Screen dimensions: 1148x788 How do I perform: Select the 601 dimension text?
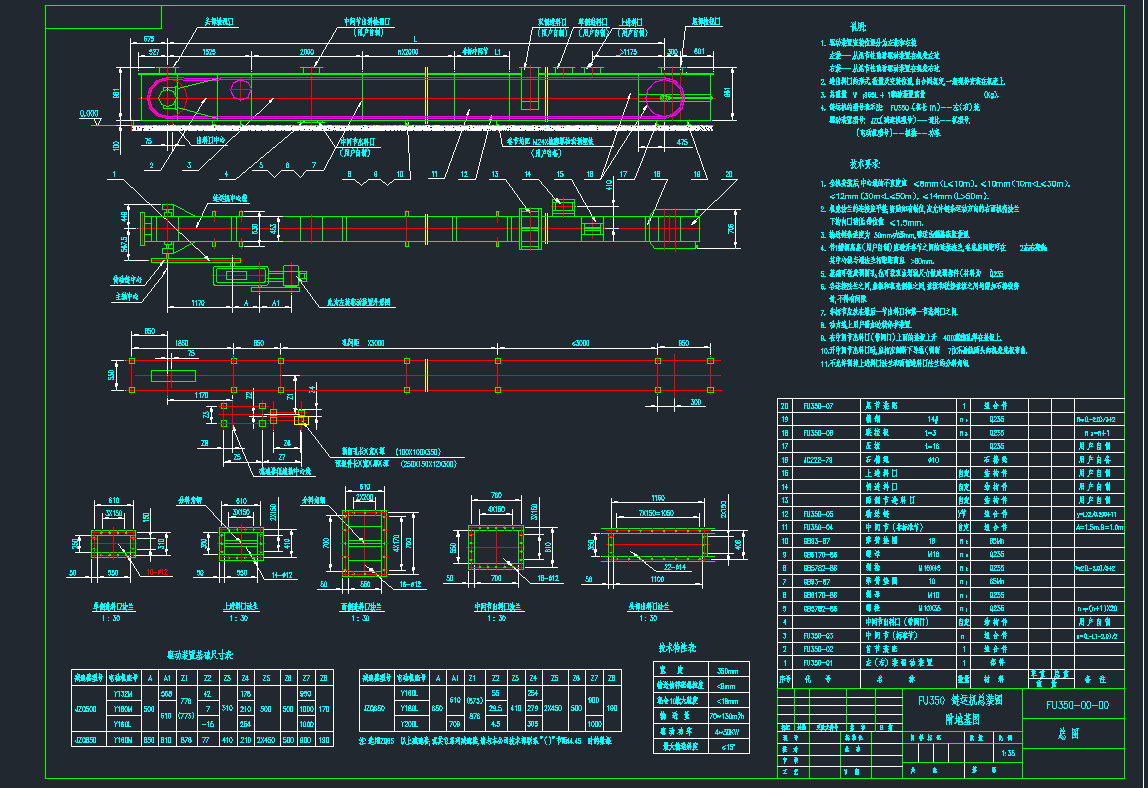[698, 52]
